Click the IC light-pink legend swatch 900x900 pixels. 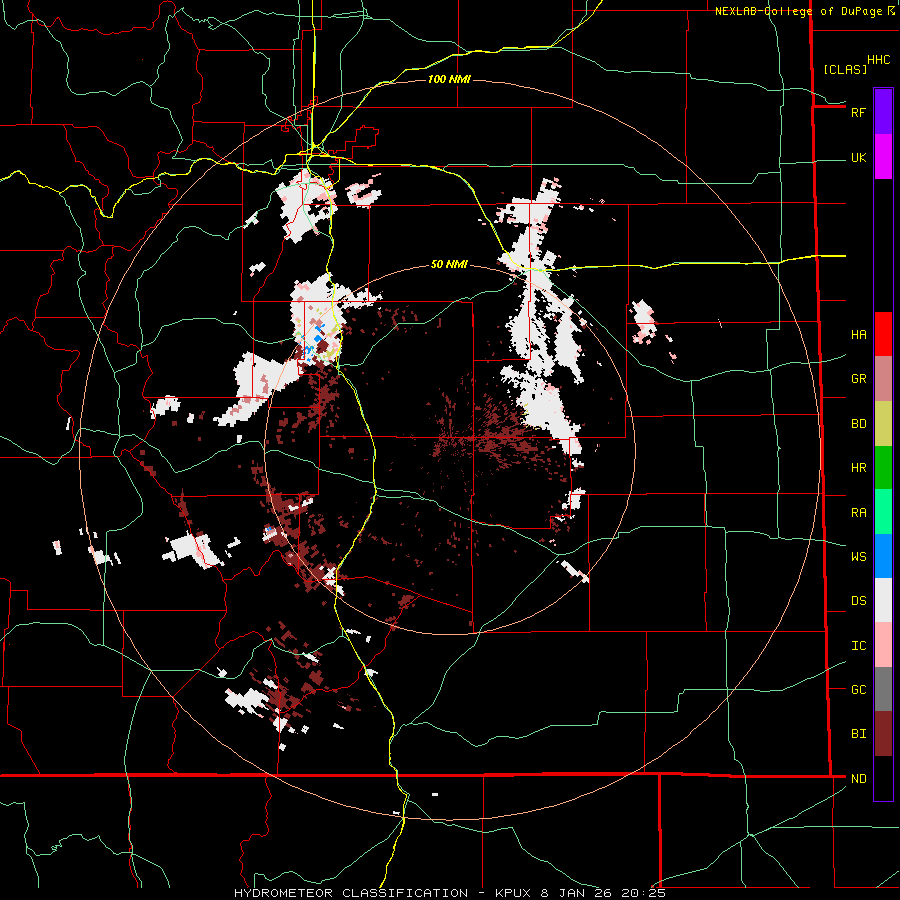click(883, 645)
